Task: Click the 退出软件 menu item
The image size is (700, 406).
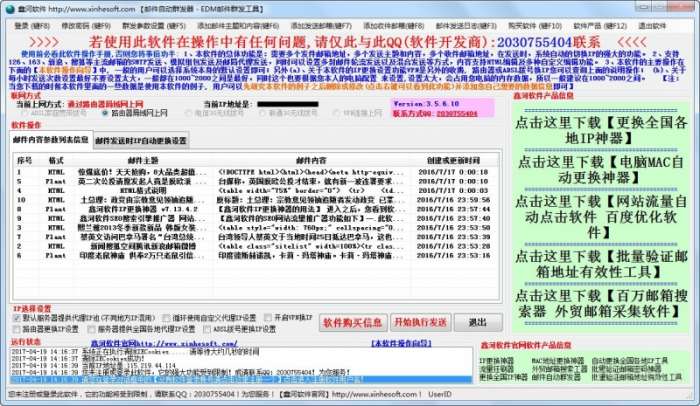Action: [652, 26]
